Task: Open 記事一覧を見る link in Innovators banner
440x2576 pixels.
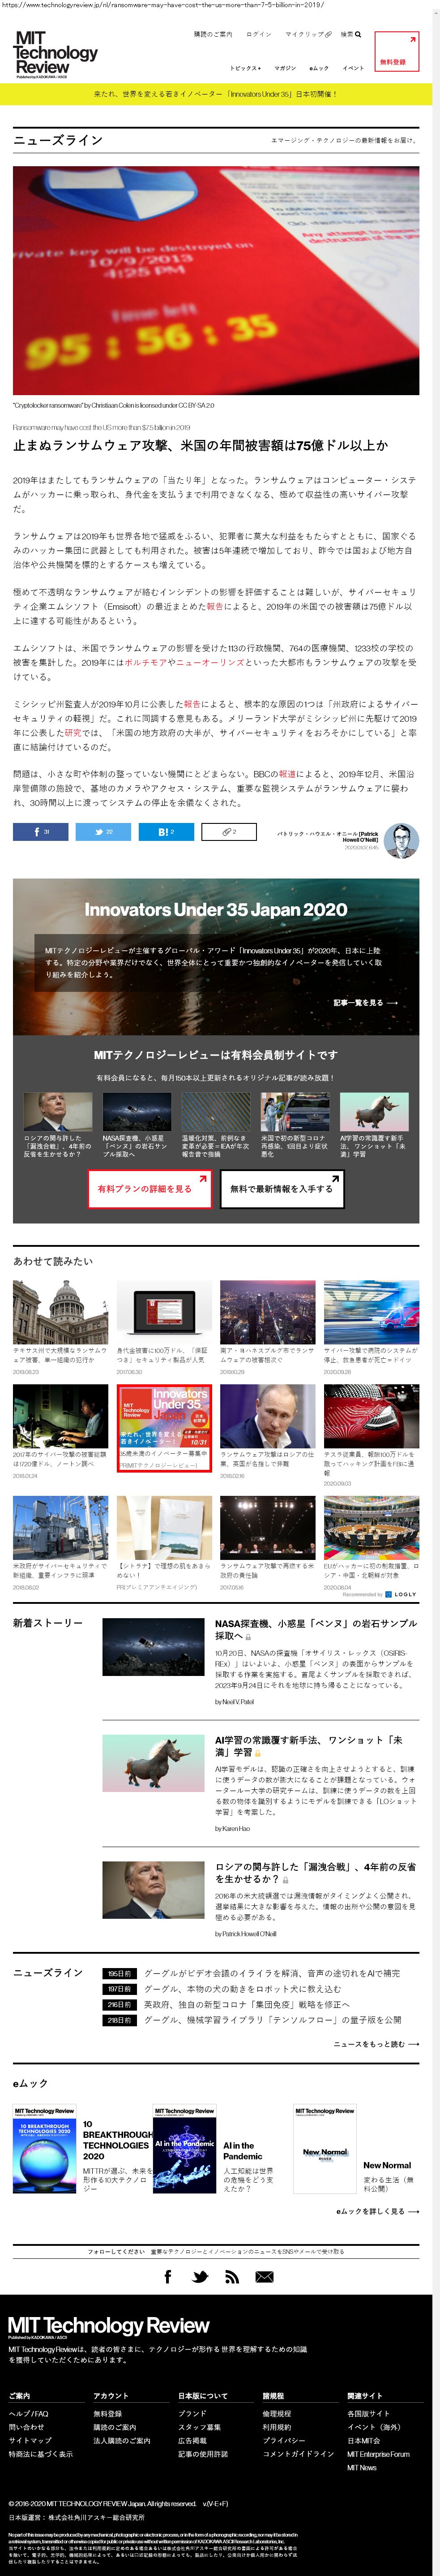Action: point(365,1002)
